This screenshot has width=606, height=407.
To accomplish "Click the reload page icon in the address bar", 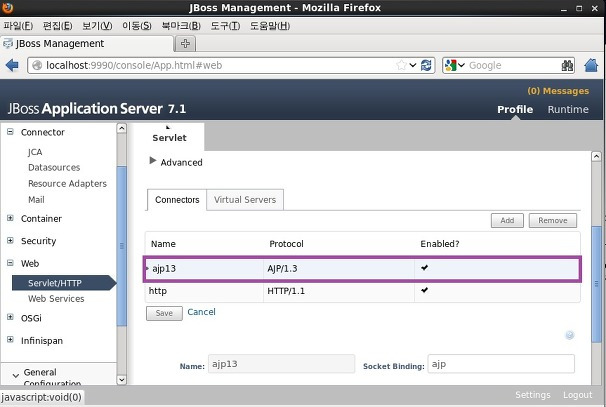I will [x=426, y=65].
